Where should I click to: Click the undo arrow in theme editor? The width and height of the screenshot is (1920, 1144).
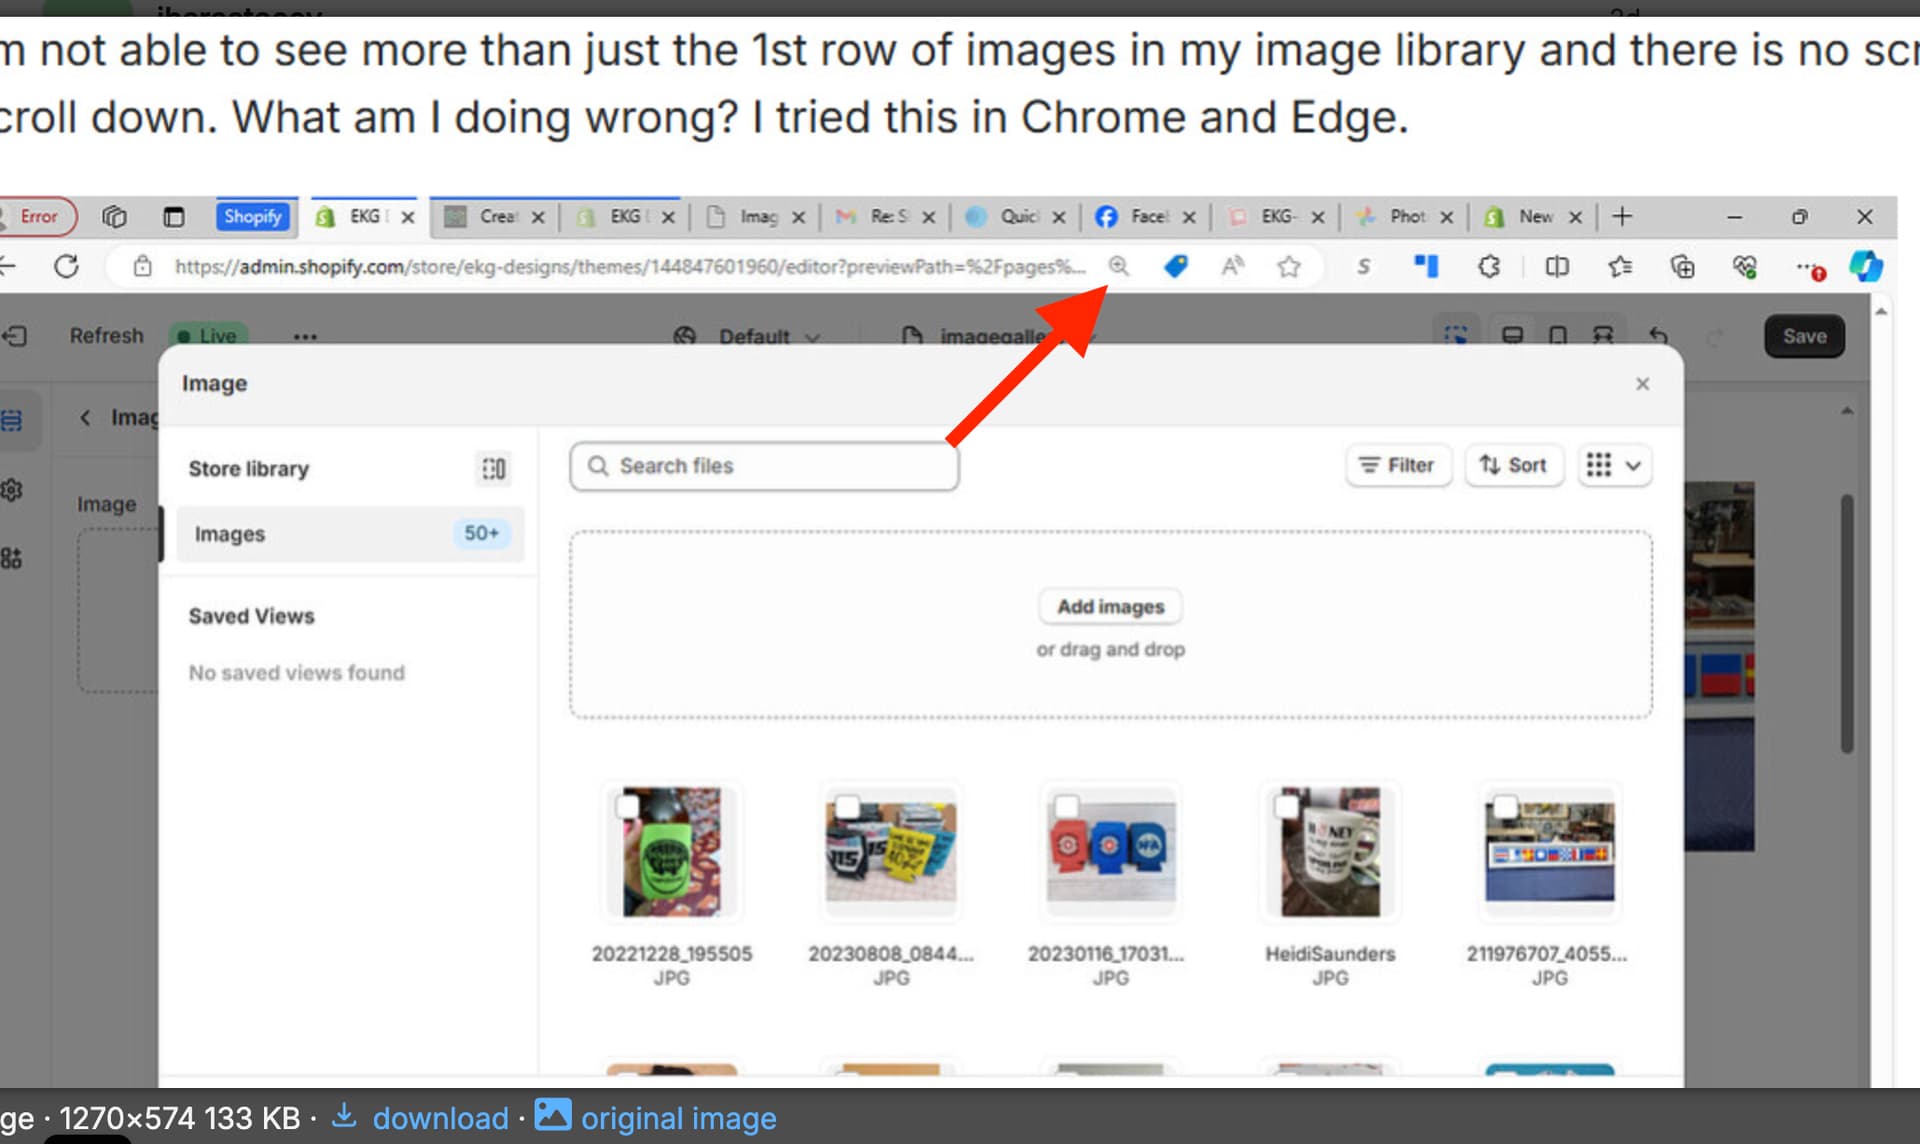point(1657,336)
